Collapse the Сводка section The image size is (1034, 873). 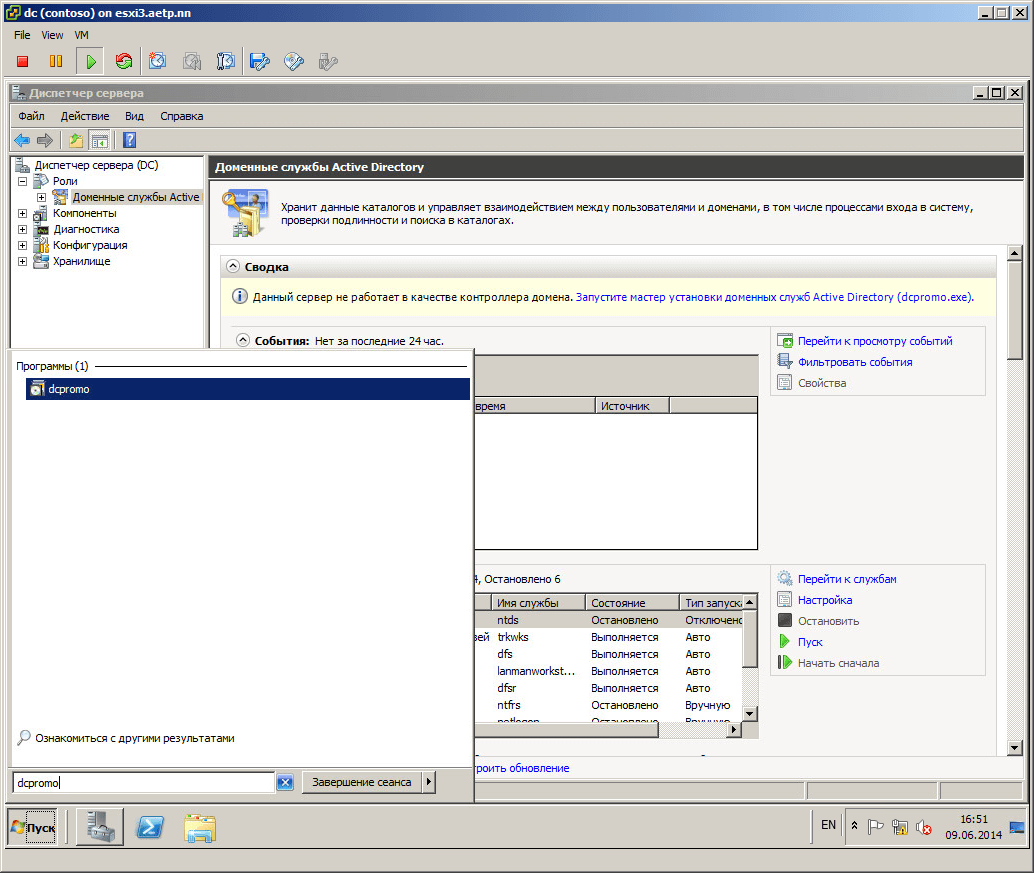tap(233, 267)
